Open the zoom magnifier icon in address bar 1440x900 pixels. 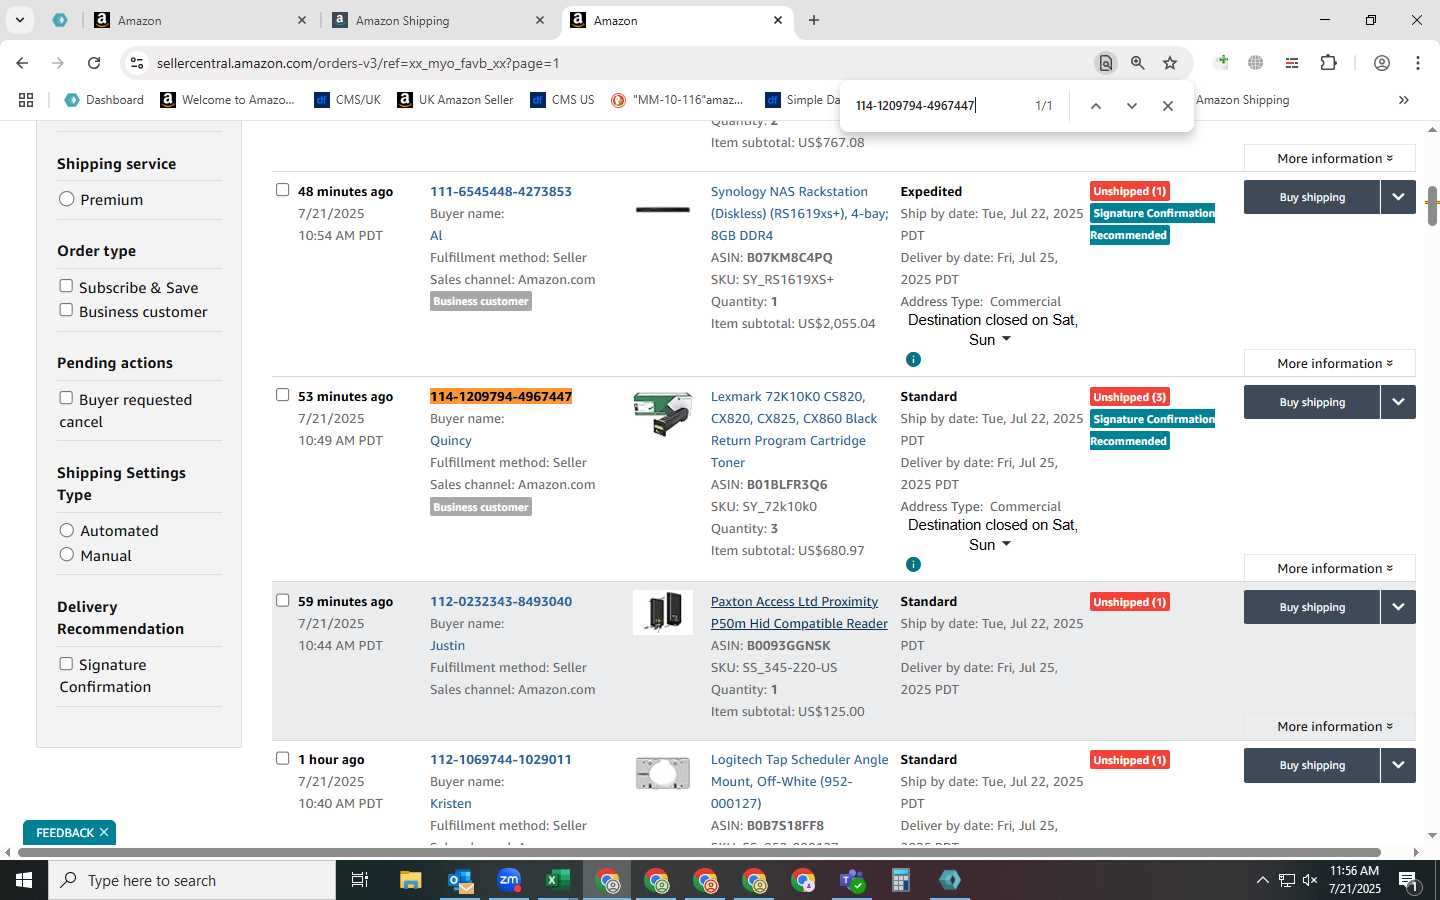click(x=1137, y=63)
